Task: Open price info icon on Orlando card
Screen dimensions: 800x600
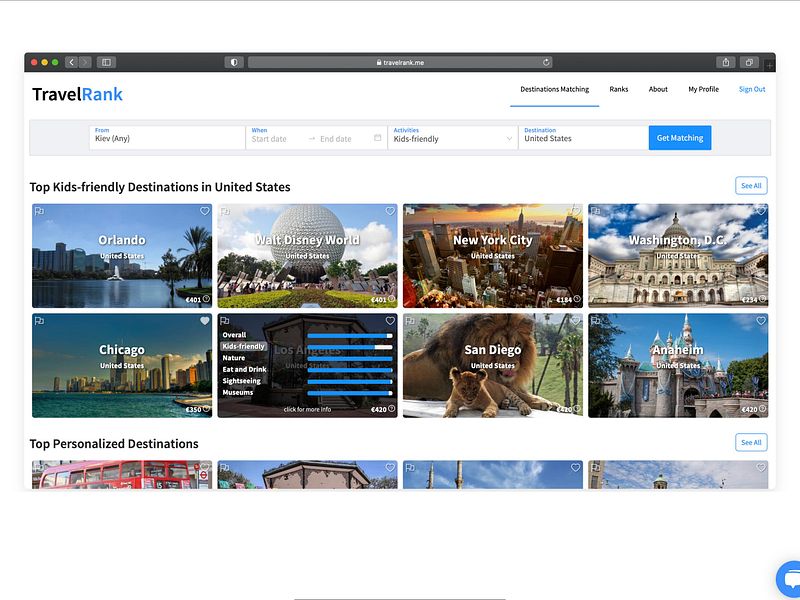Action: tap(206, 299)
